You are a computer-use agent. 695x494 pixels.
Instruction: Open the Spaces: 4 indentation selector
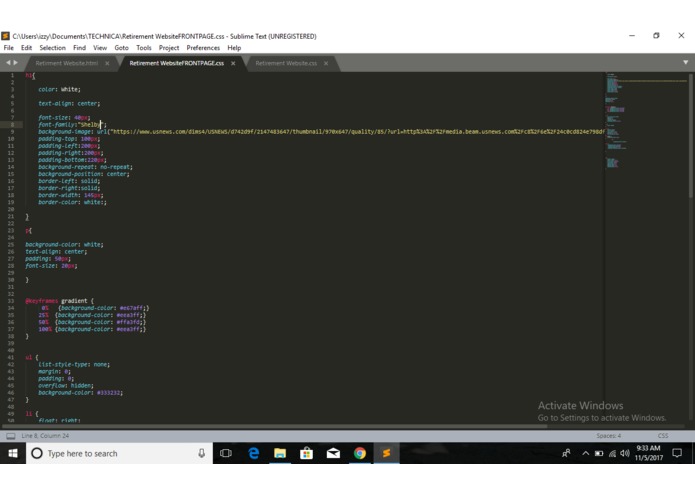pos(609,436)
